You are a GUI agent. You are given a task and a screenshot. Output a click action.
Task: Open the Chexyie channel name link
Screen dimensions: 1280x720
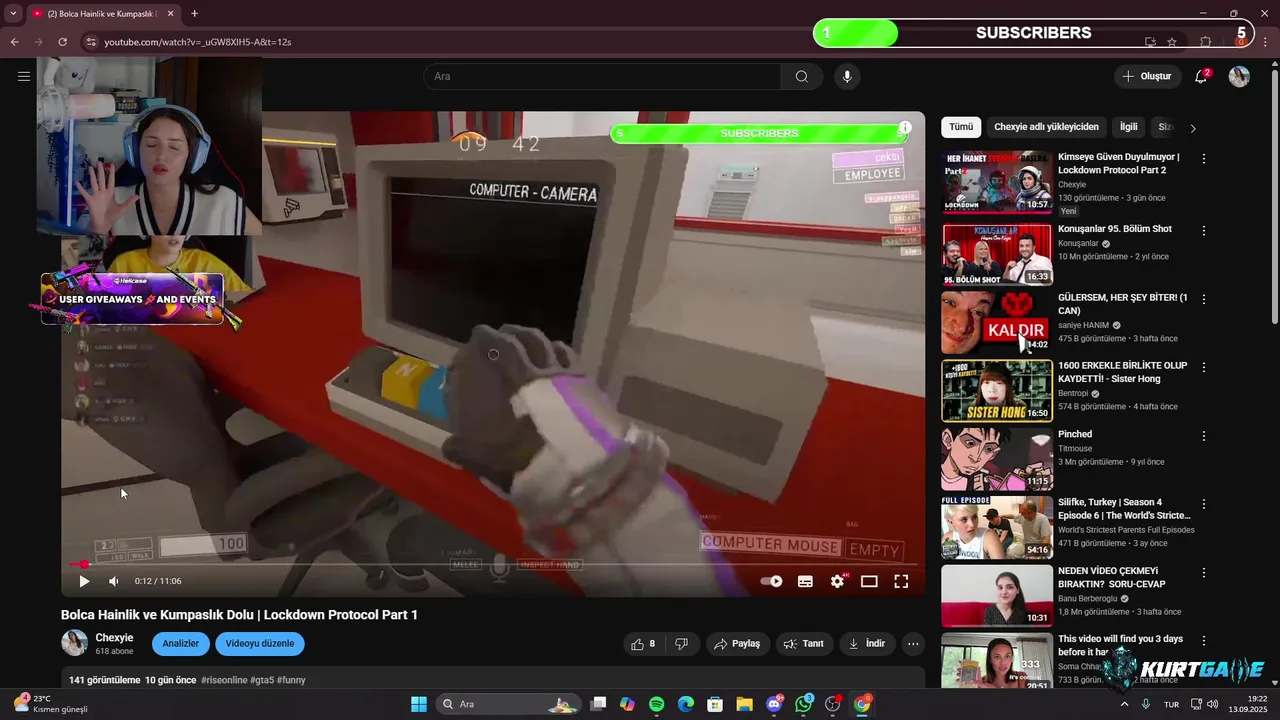(x=114, y=638)
